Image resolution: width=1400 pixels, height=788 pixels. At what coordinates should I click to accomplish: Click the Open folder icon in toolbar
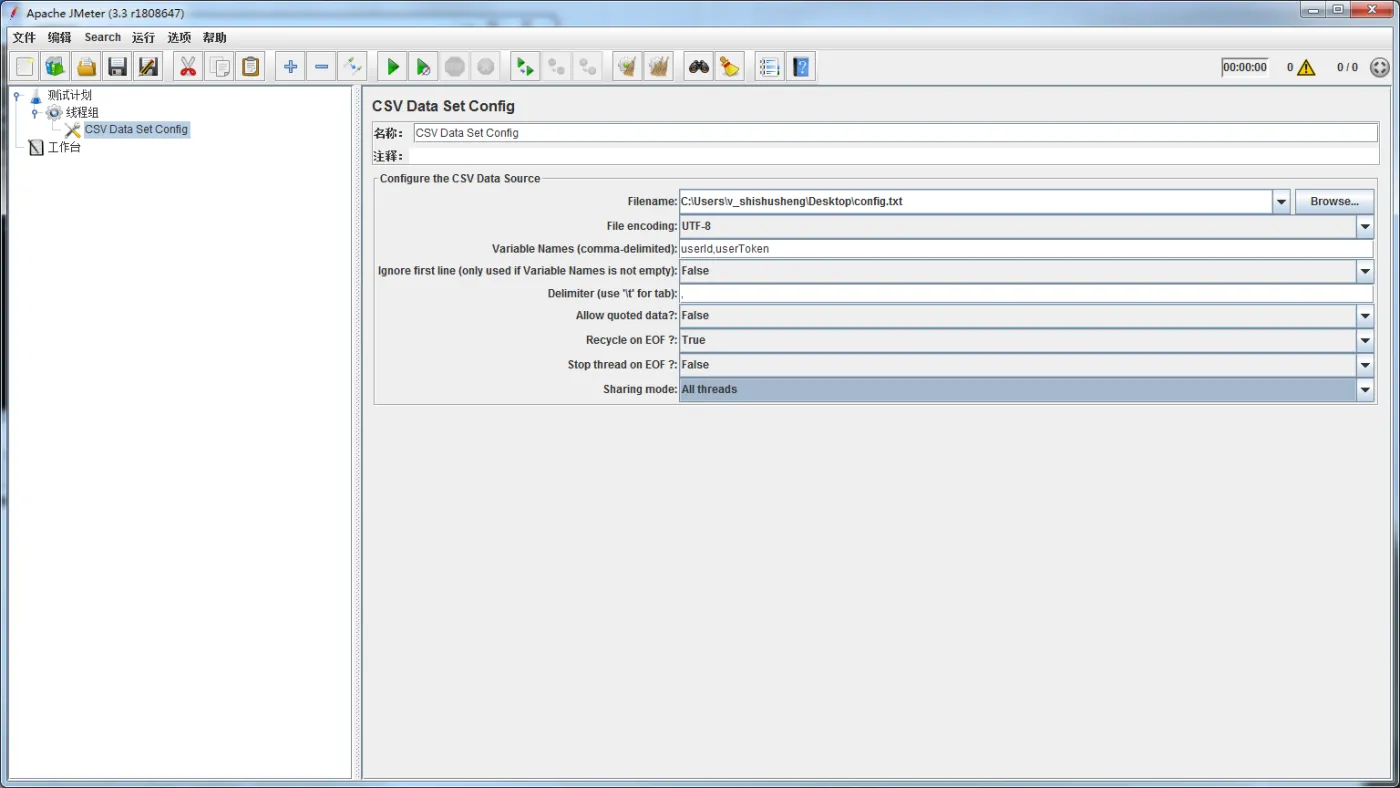(x=87, y=67)
